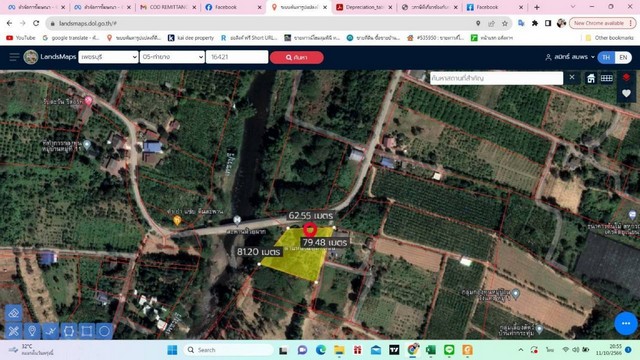The height and width of the screenshot is (360, 640).
Task: Click the browser back arrow
Action: (9, 23)
